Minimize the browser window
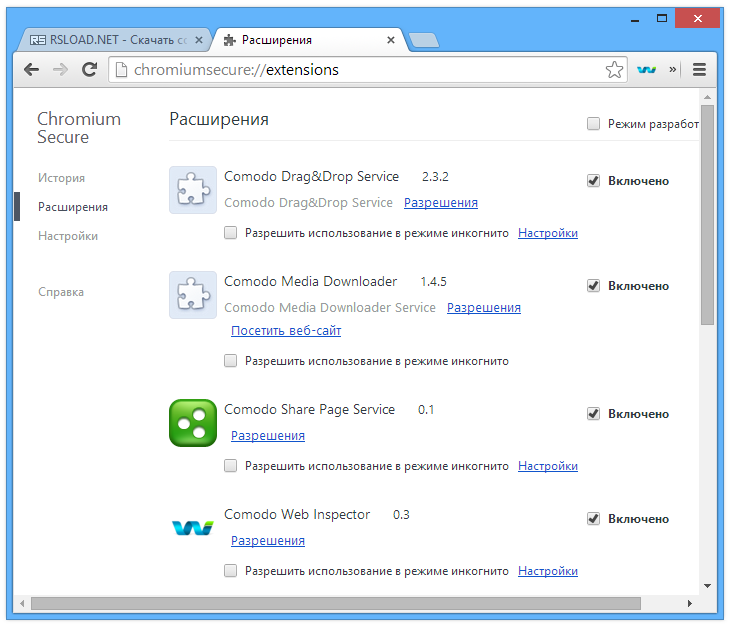Screen dimensions: 735x633 (635, 19)
